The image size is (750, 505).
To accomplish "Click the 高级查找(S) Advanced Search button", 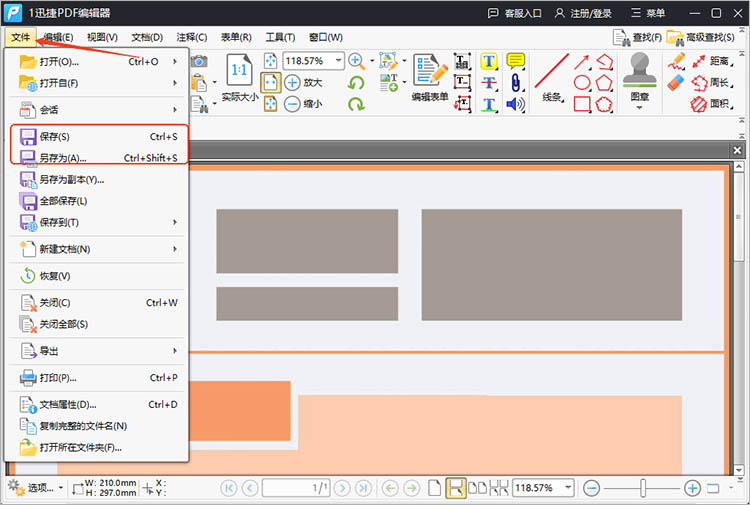I will tap(701, 37).
